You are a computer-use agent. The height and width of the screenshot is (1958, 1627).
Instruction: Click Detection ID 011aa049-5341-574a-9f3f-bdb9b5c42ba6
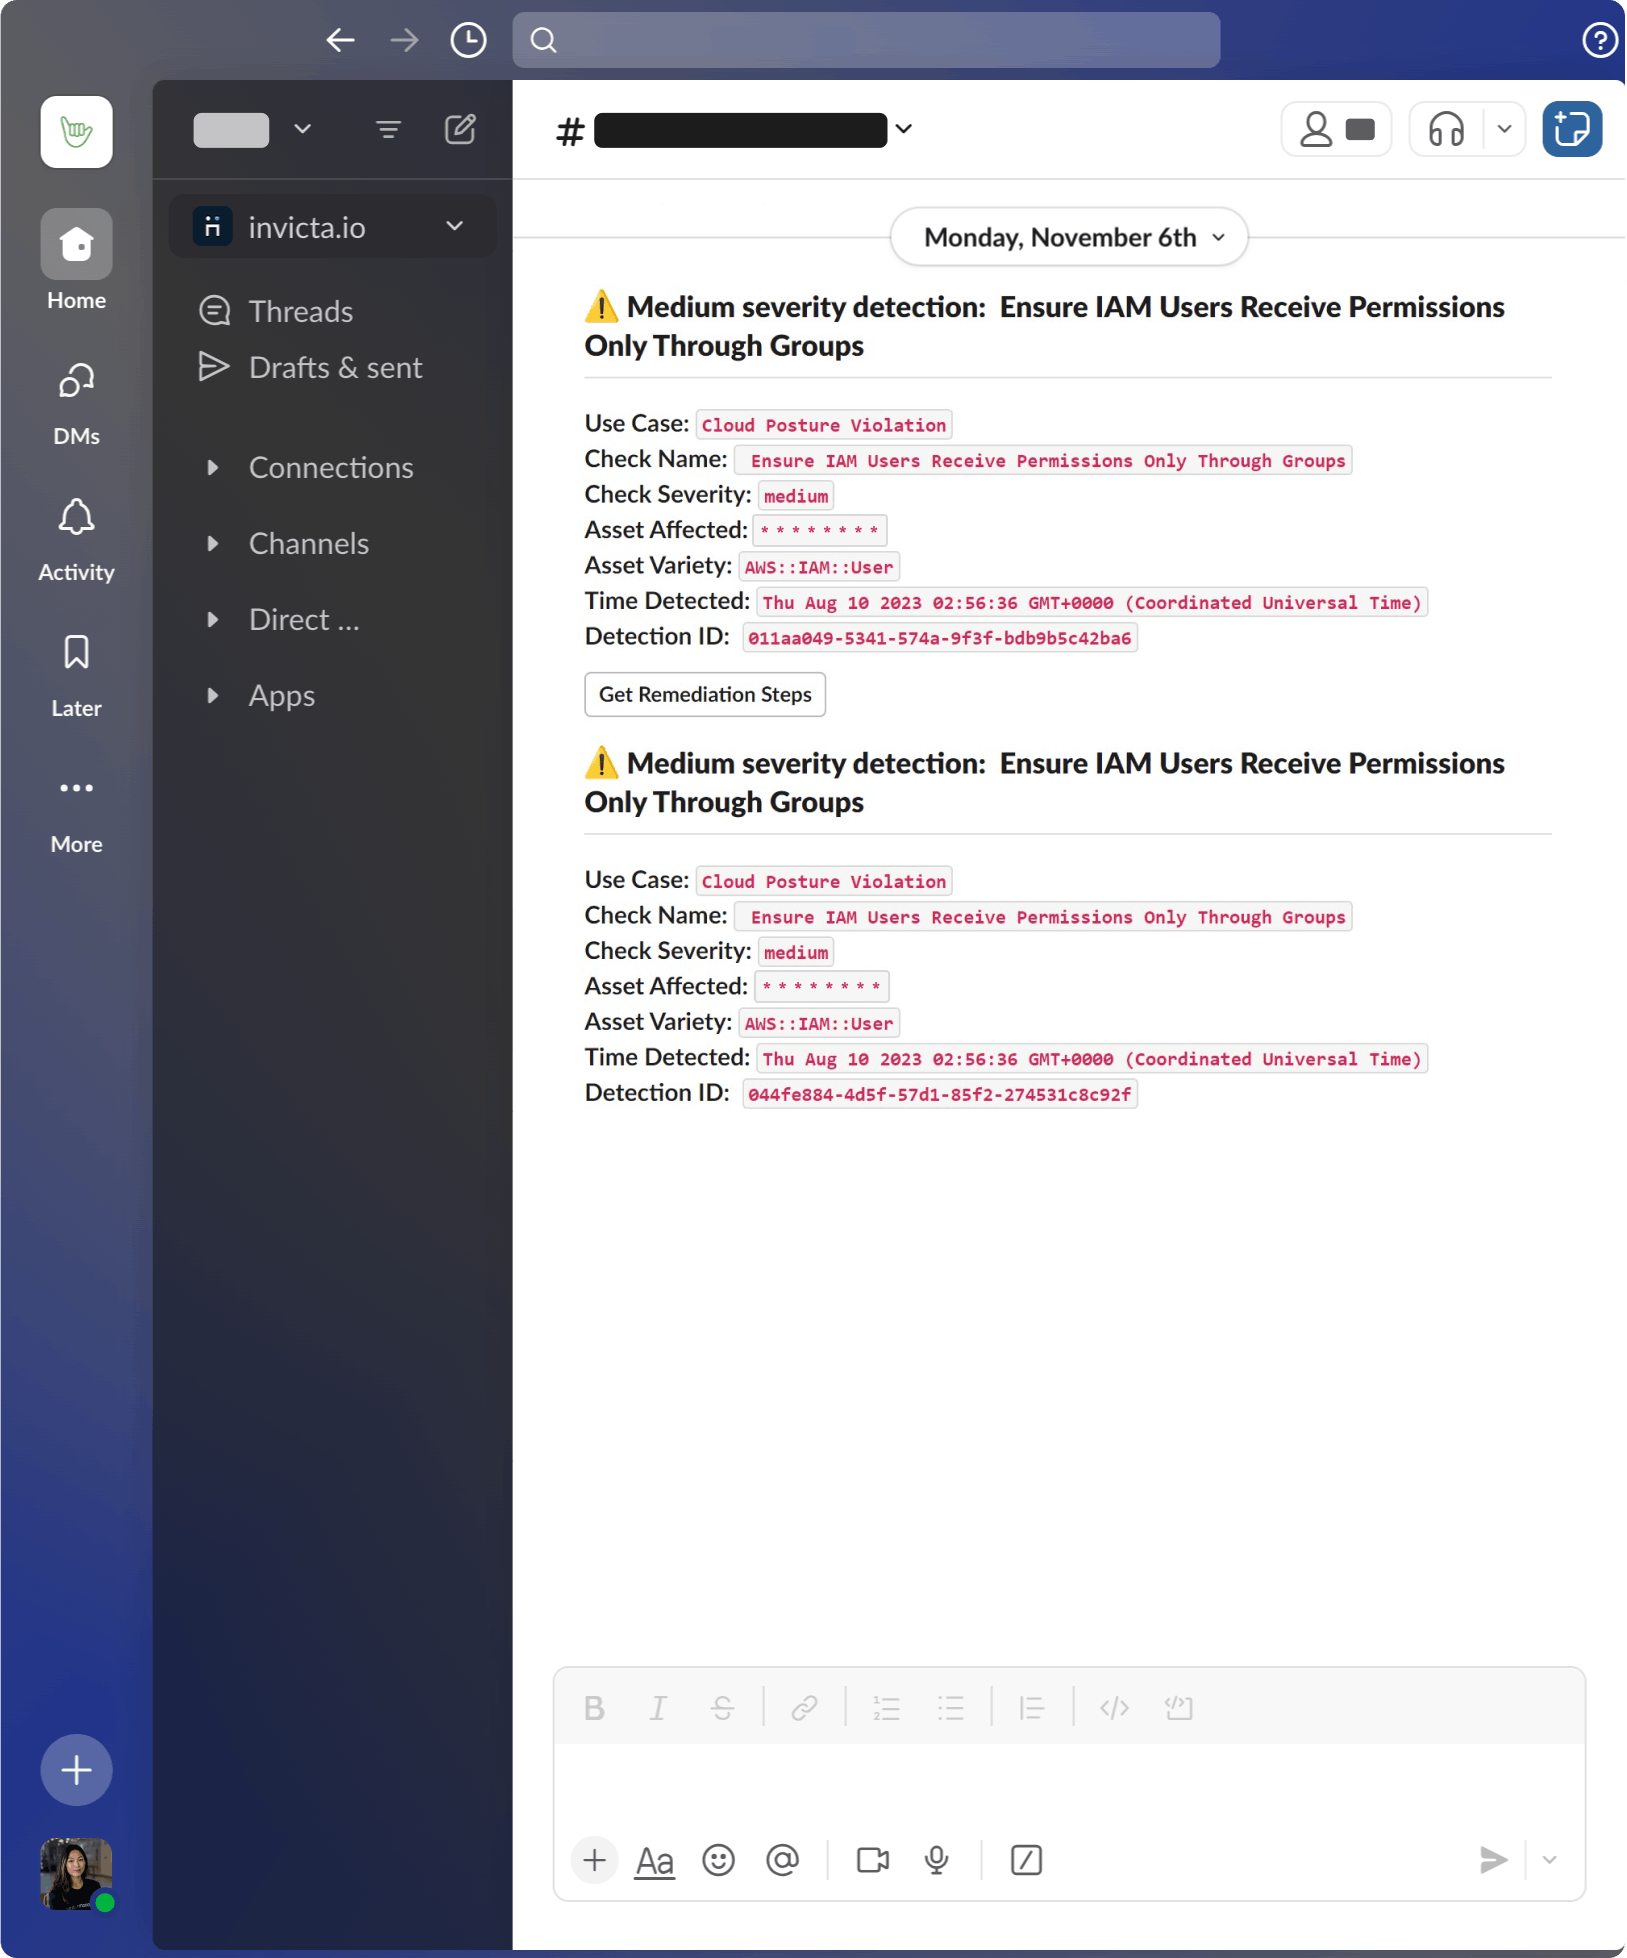click(939, 638)
